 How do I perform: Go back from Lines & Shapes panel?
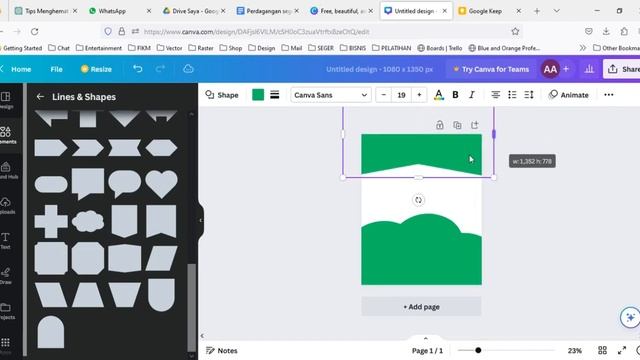40,97
